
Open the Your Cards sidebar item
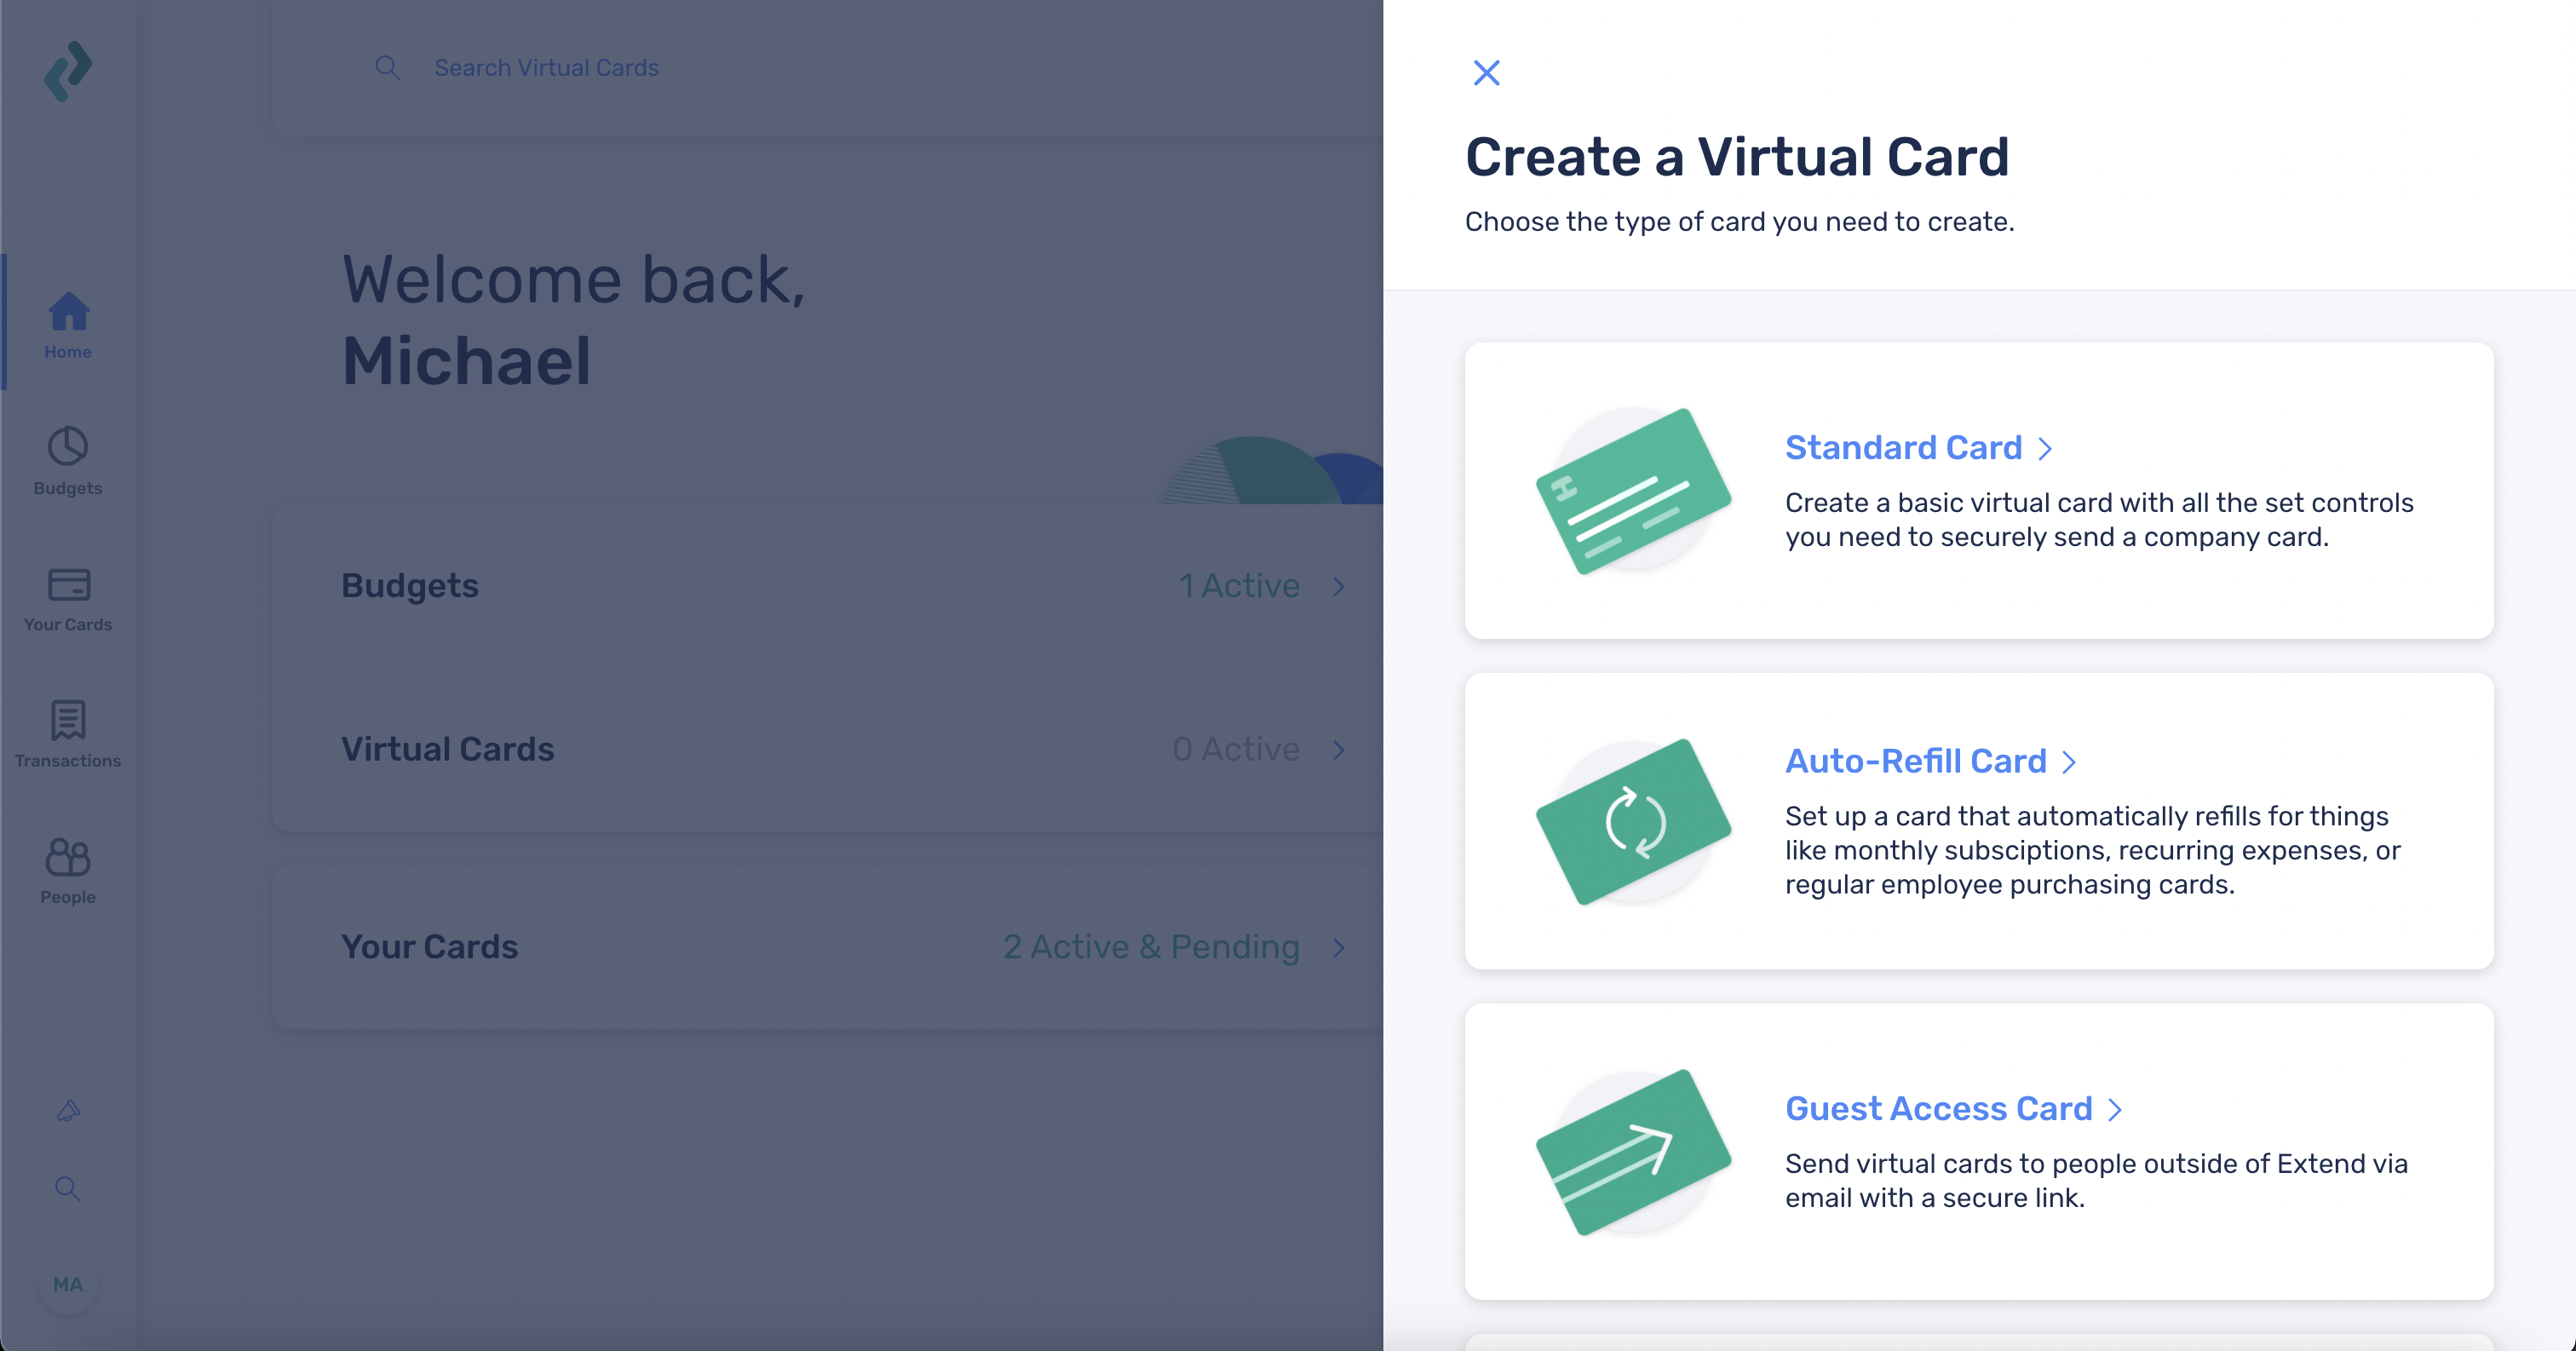point(68,598)
